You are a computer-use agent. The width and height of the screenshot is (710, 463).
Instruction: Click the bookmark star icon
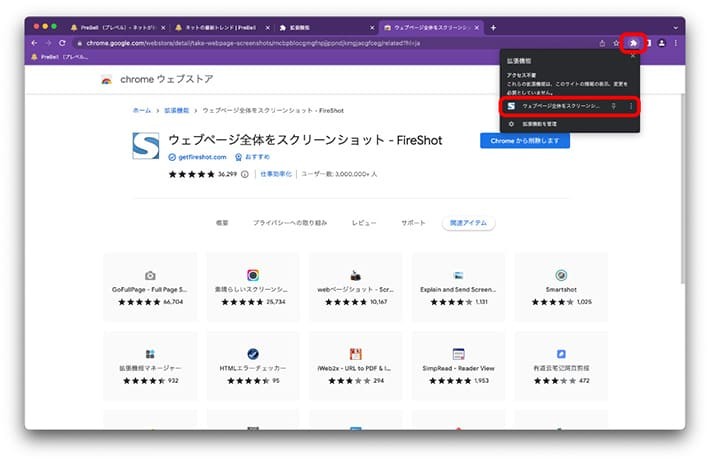point(616,43)
